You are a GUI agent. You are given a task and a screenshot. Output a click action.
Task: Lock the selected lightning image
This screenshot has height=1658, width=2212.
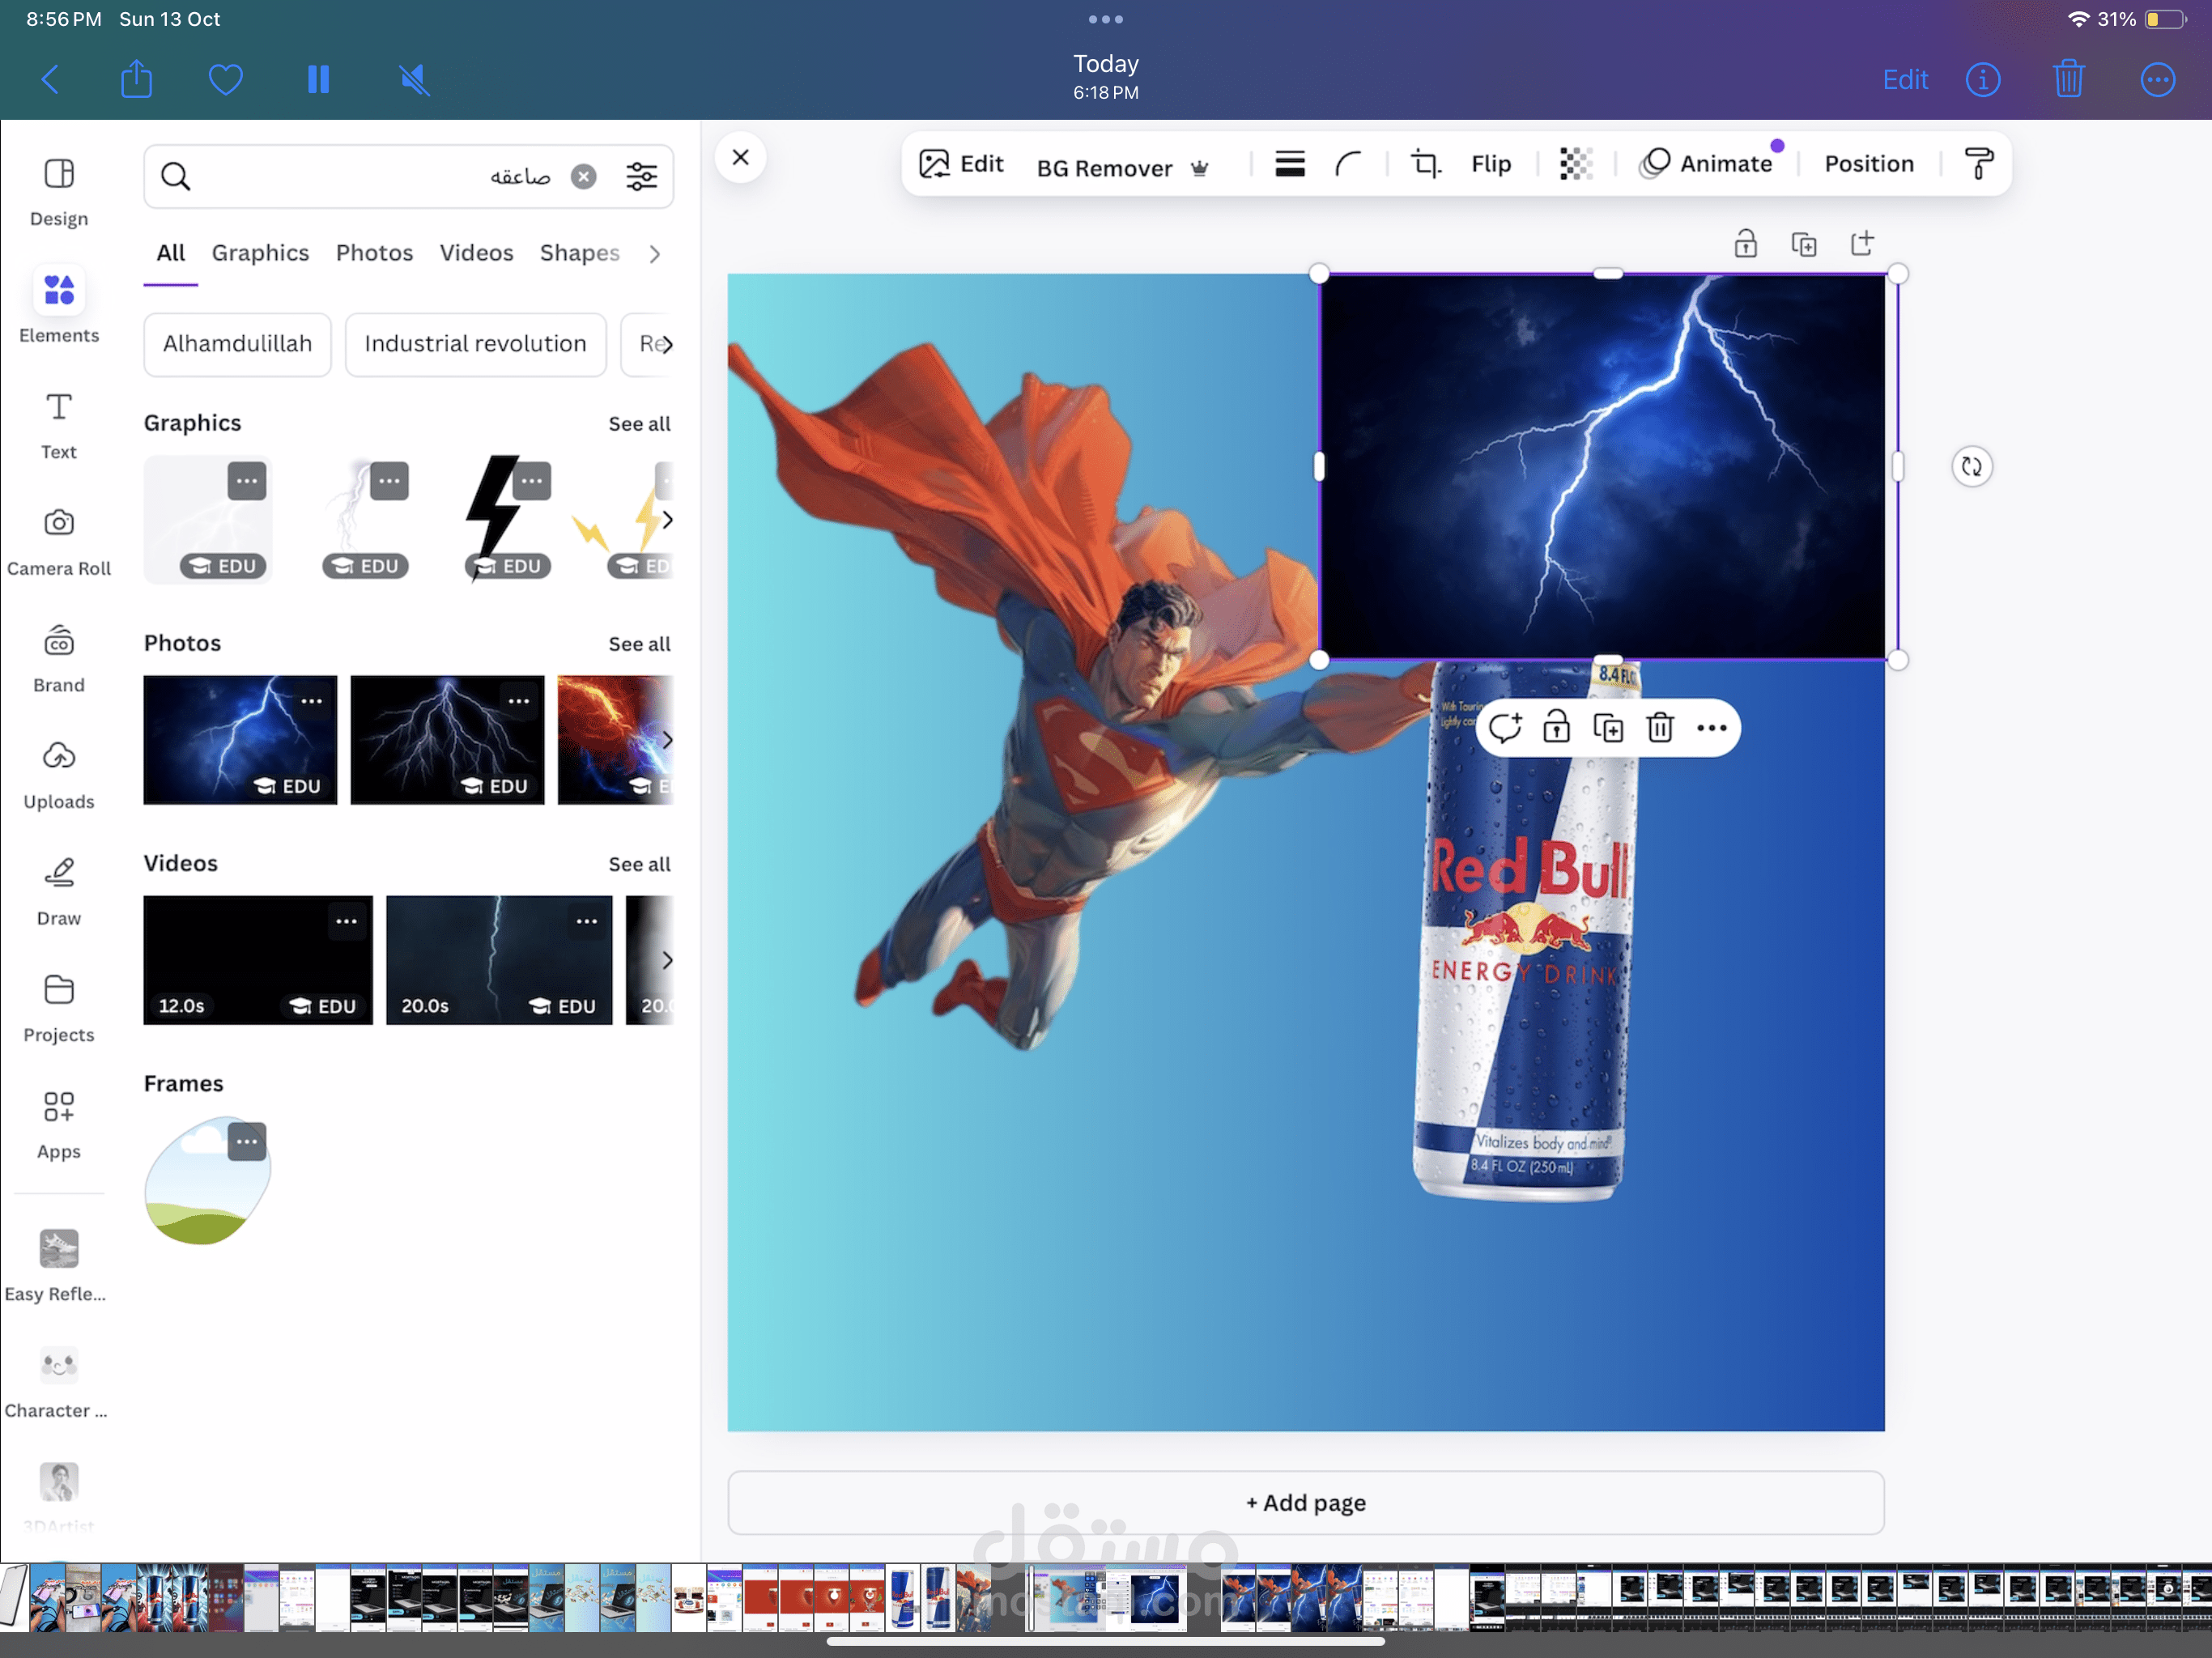pyautogui.click(x=1556, y=728)
